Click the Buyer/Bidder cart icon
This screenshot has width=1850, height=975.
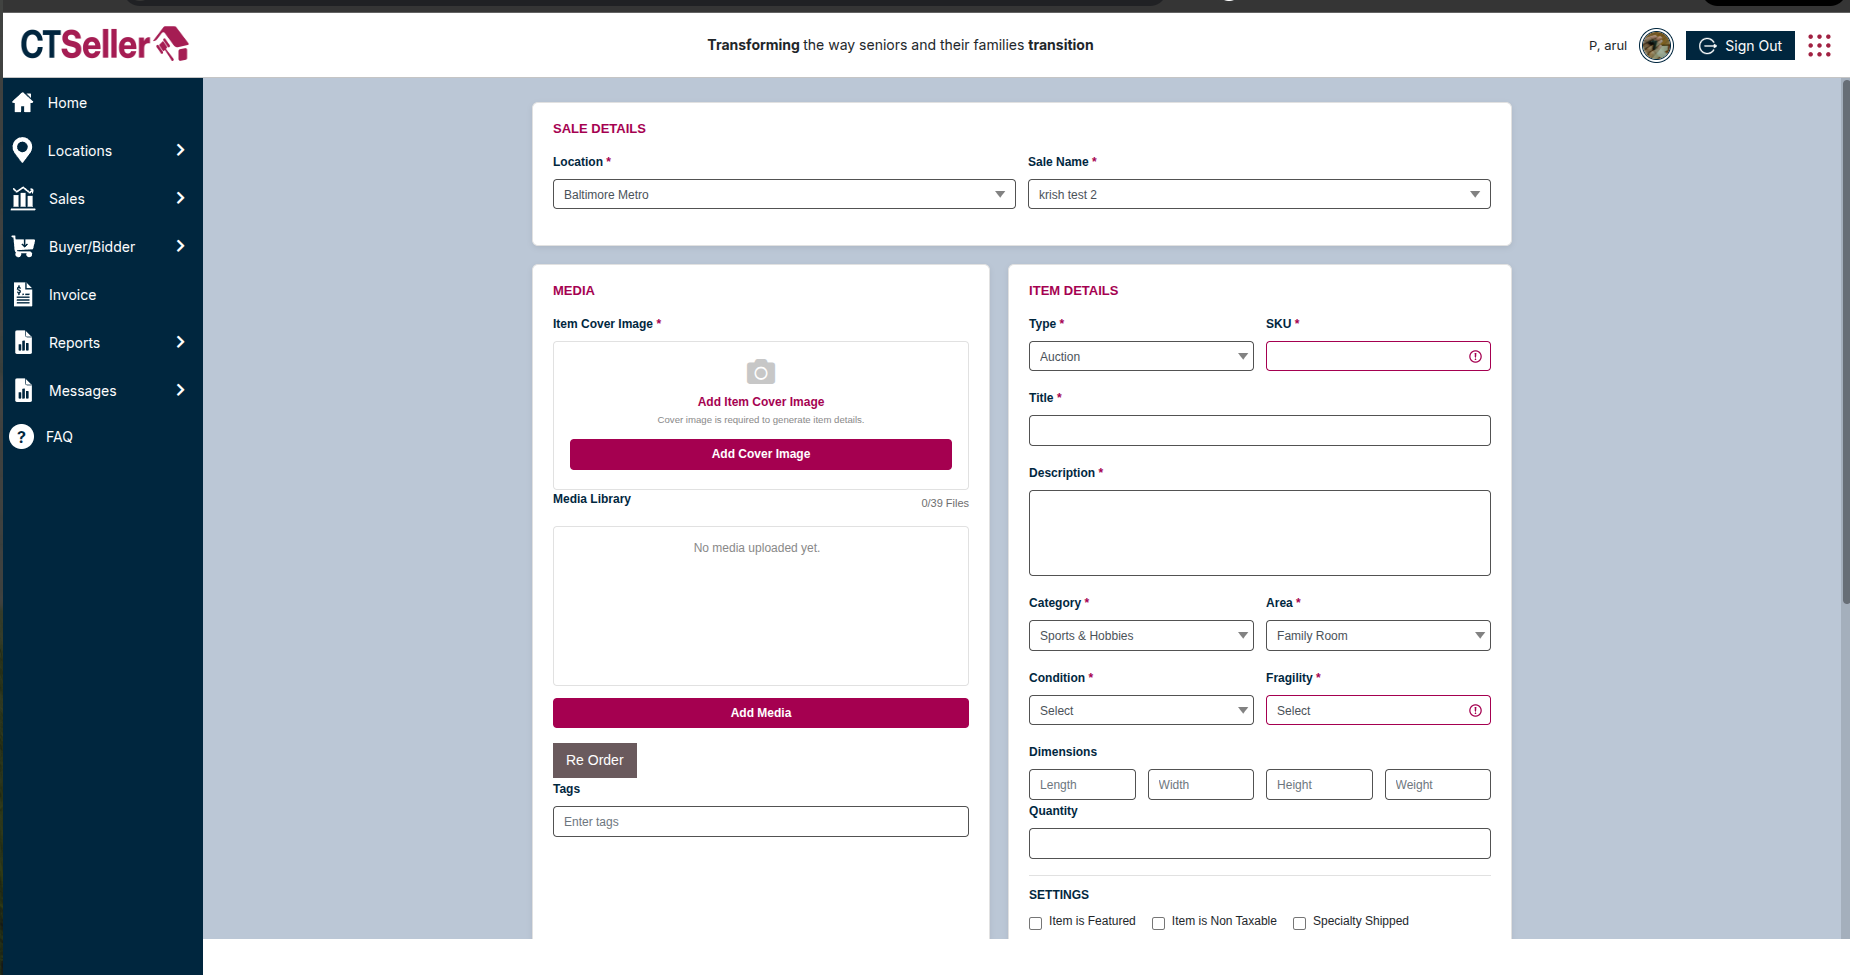pos(23,246)
